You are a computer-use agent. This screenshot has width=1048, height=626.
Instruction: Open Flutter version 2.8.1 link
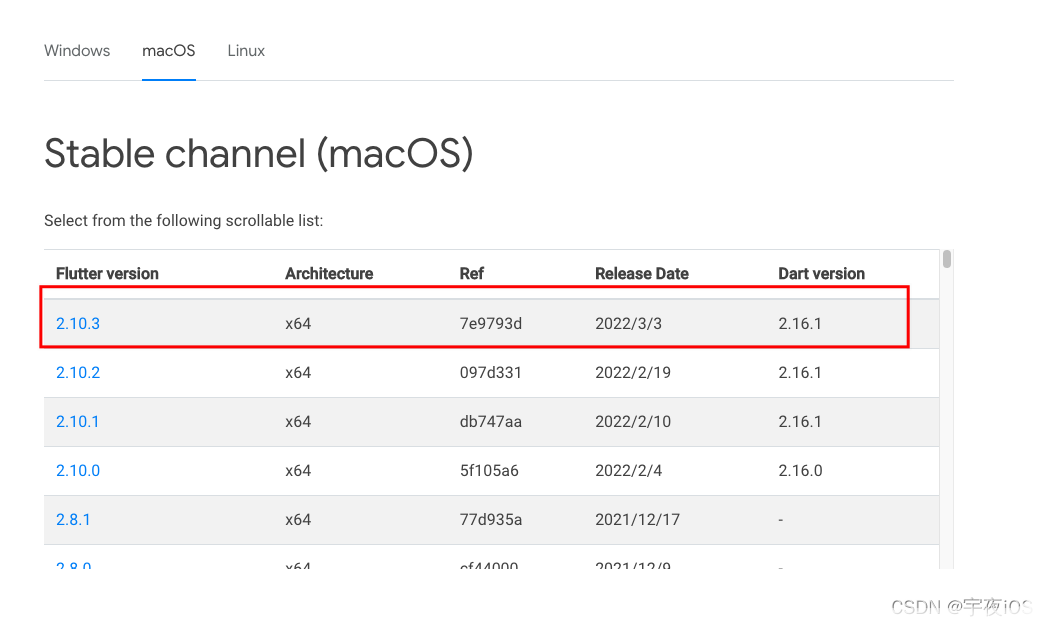(x=73, y=520)
